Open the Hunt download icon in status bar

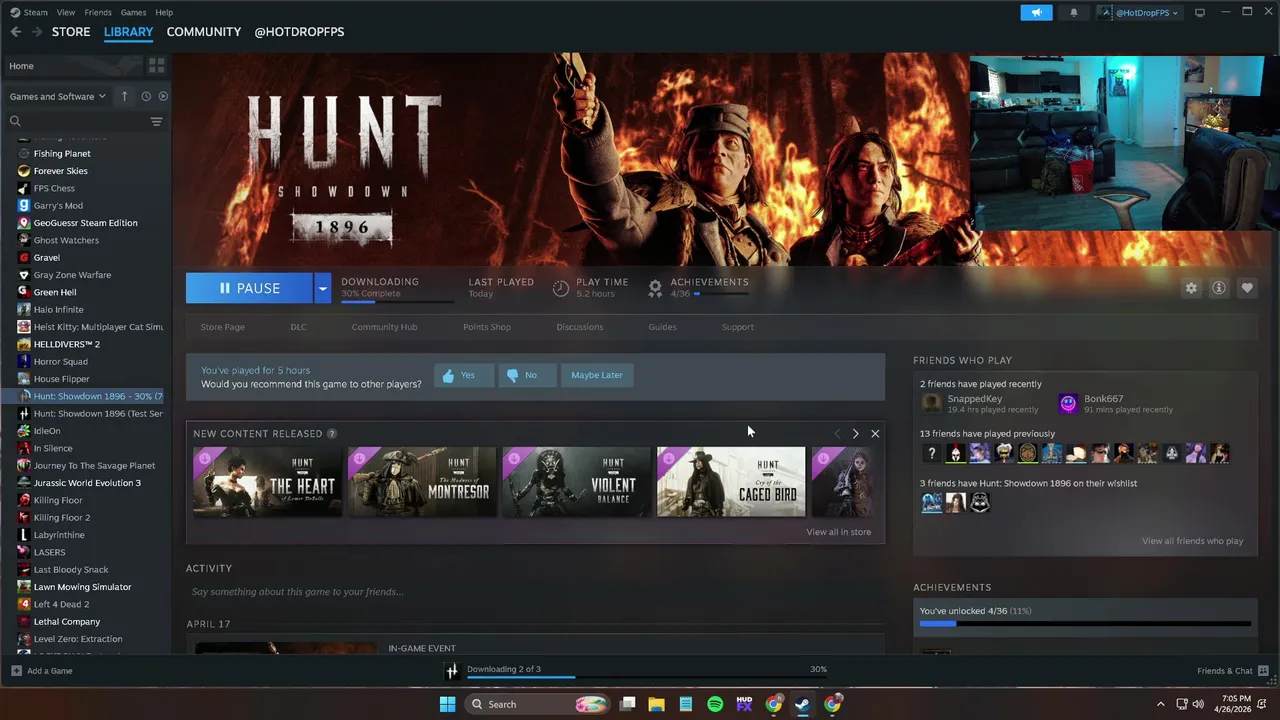click(452, 671)
